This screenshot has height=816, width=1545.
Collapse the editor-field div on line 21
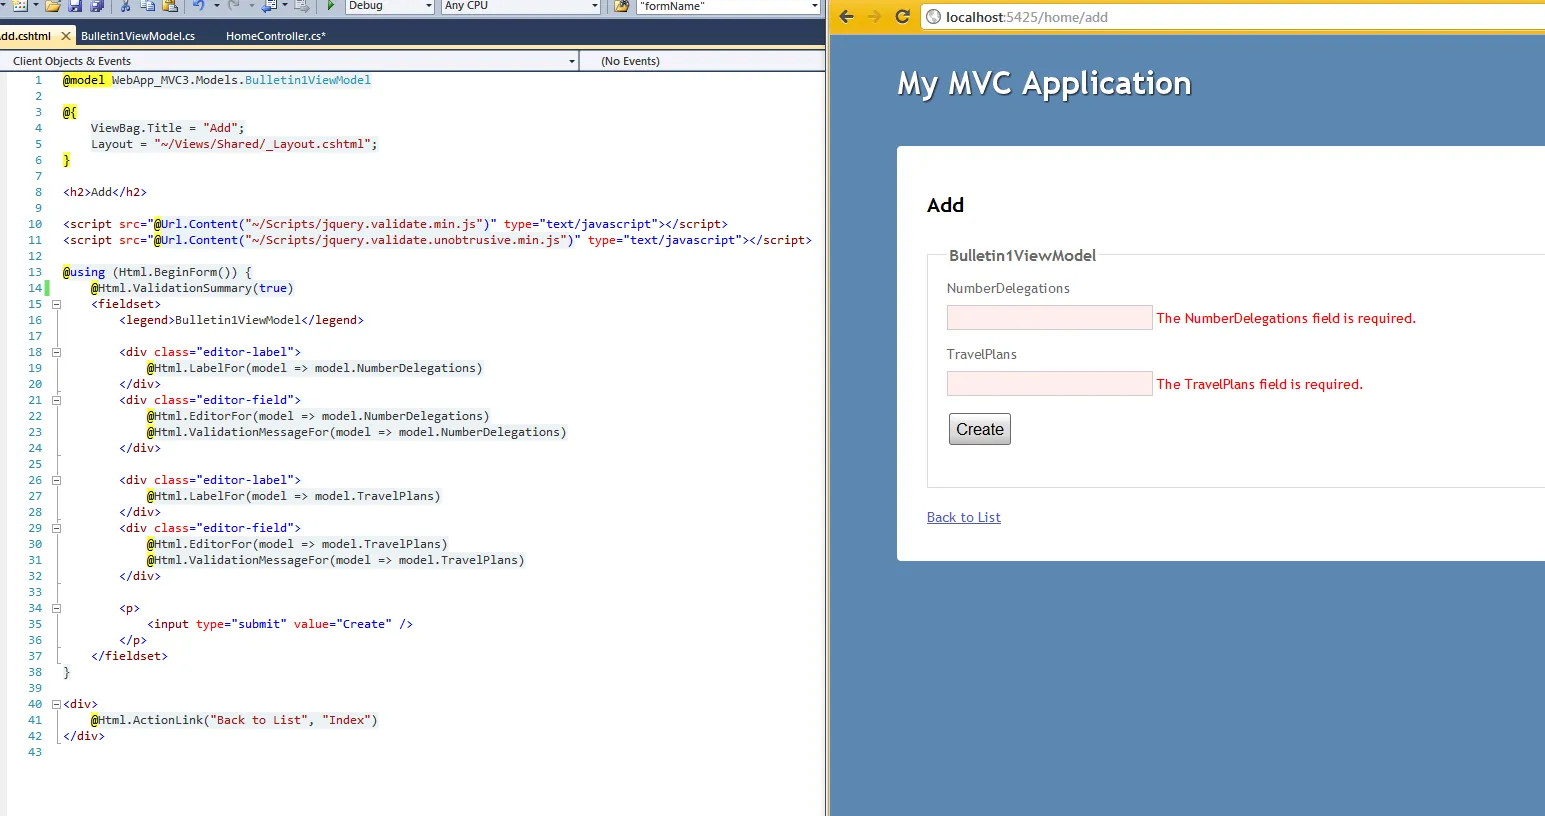pyautogui.click(x=57, y=400)
